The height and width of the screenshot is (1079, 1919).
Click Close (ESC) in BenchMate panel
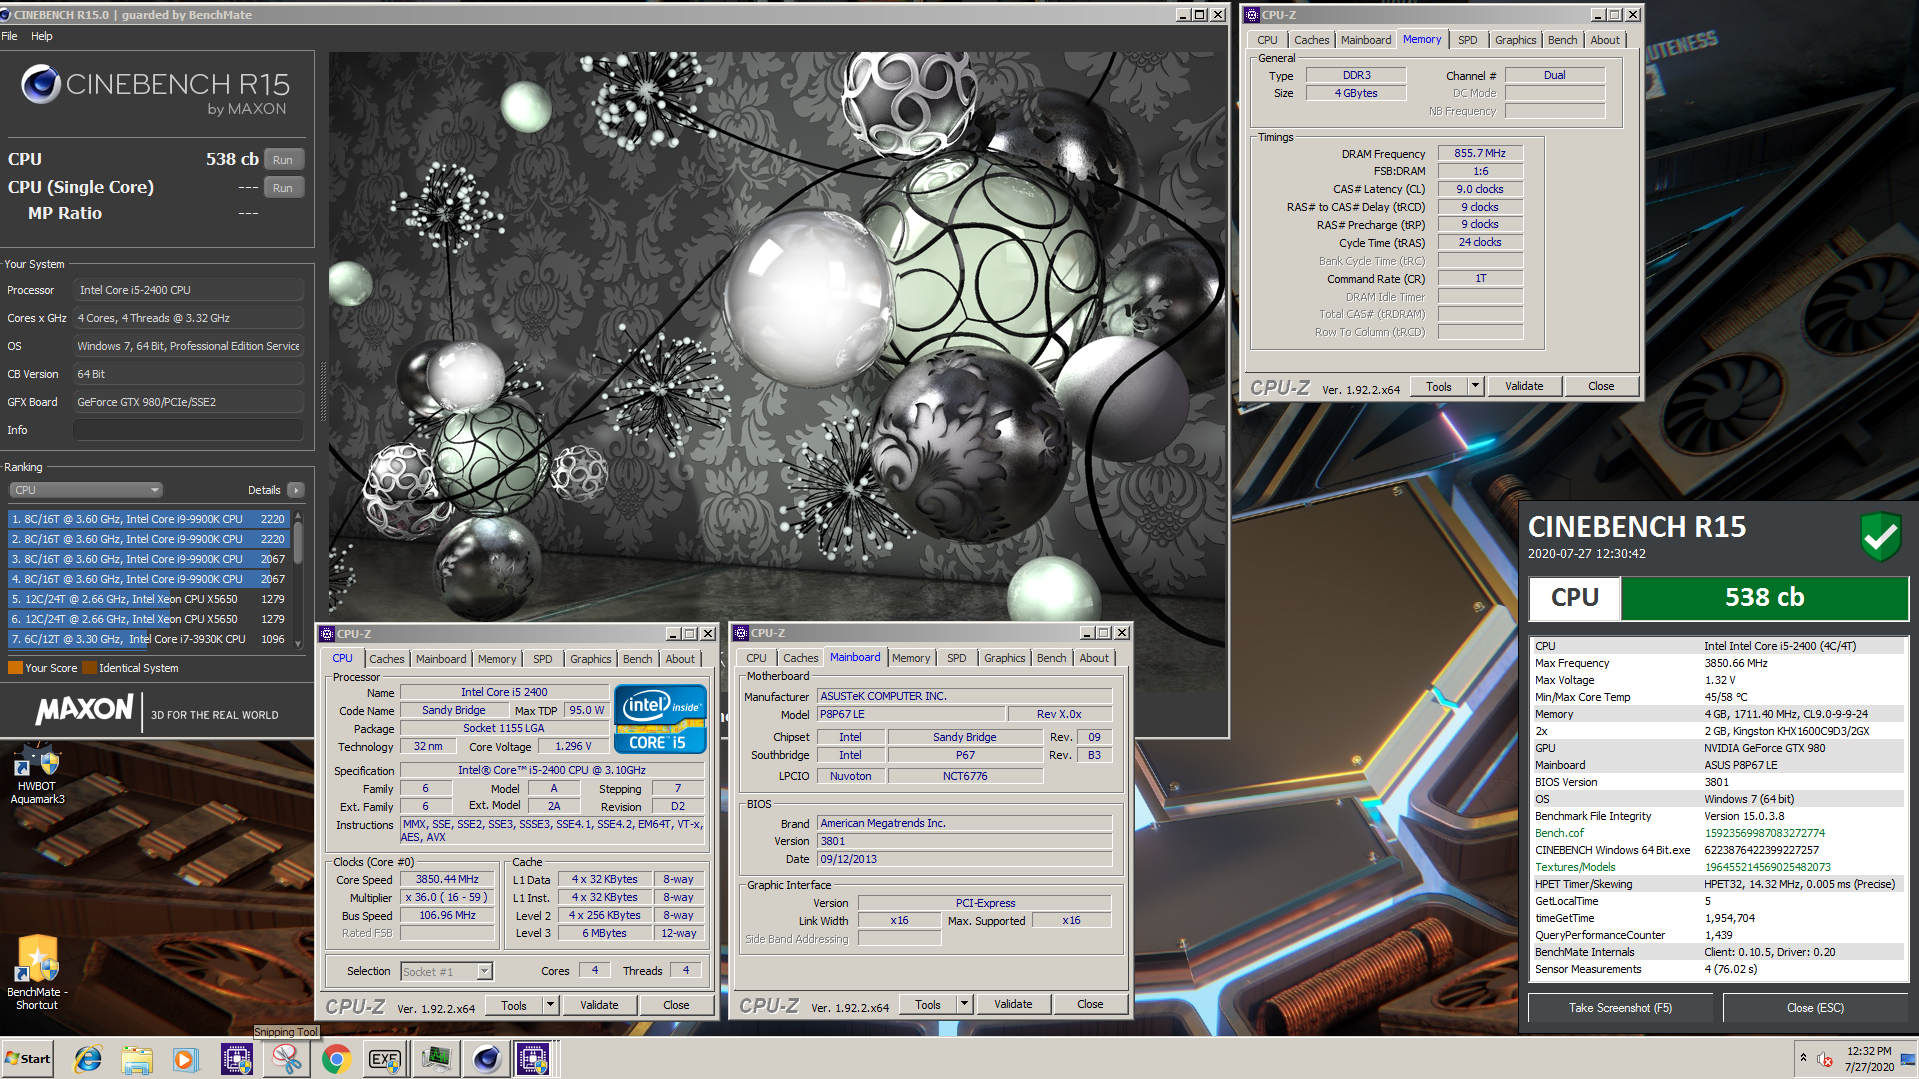pyautogui.click(x=1815, y=1008)
